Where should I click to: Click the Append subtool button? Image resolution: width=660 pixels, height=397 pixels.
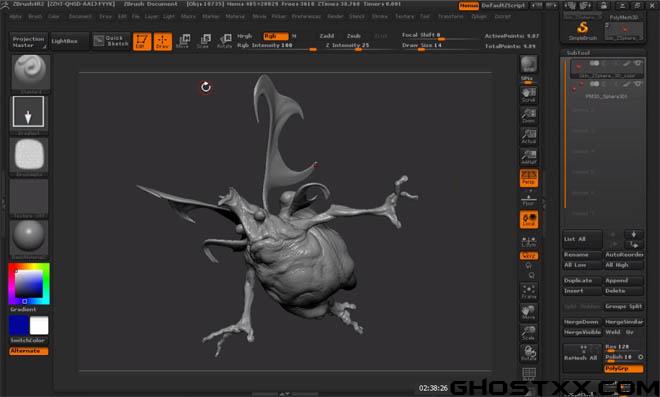pos(624,280)
